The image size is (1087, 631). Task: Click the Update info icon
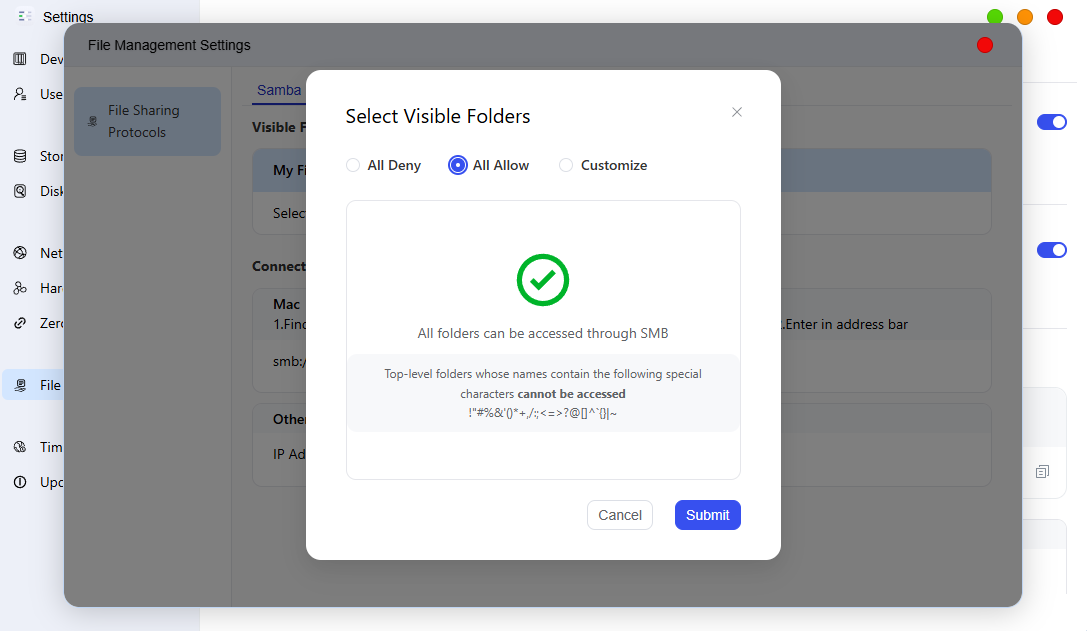[20, 482]
